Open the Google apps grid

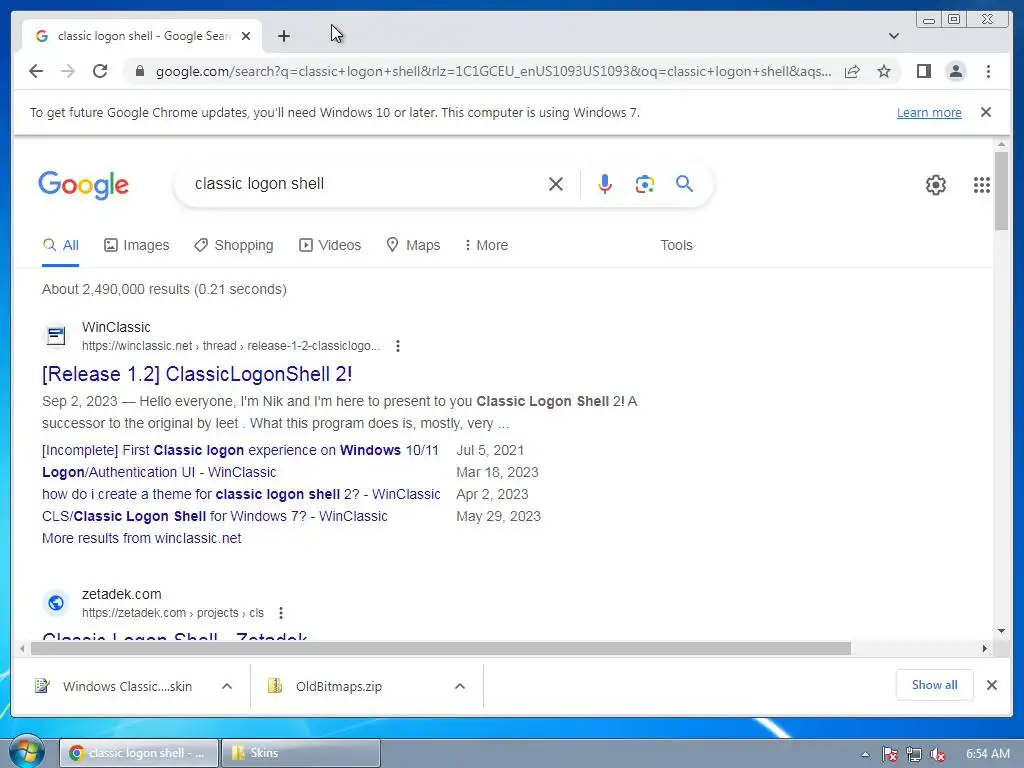tap(982, 185)
